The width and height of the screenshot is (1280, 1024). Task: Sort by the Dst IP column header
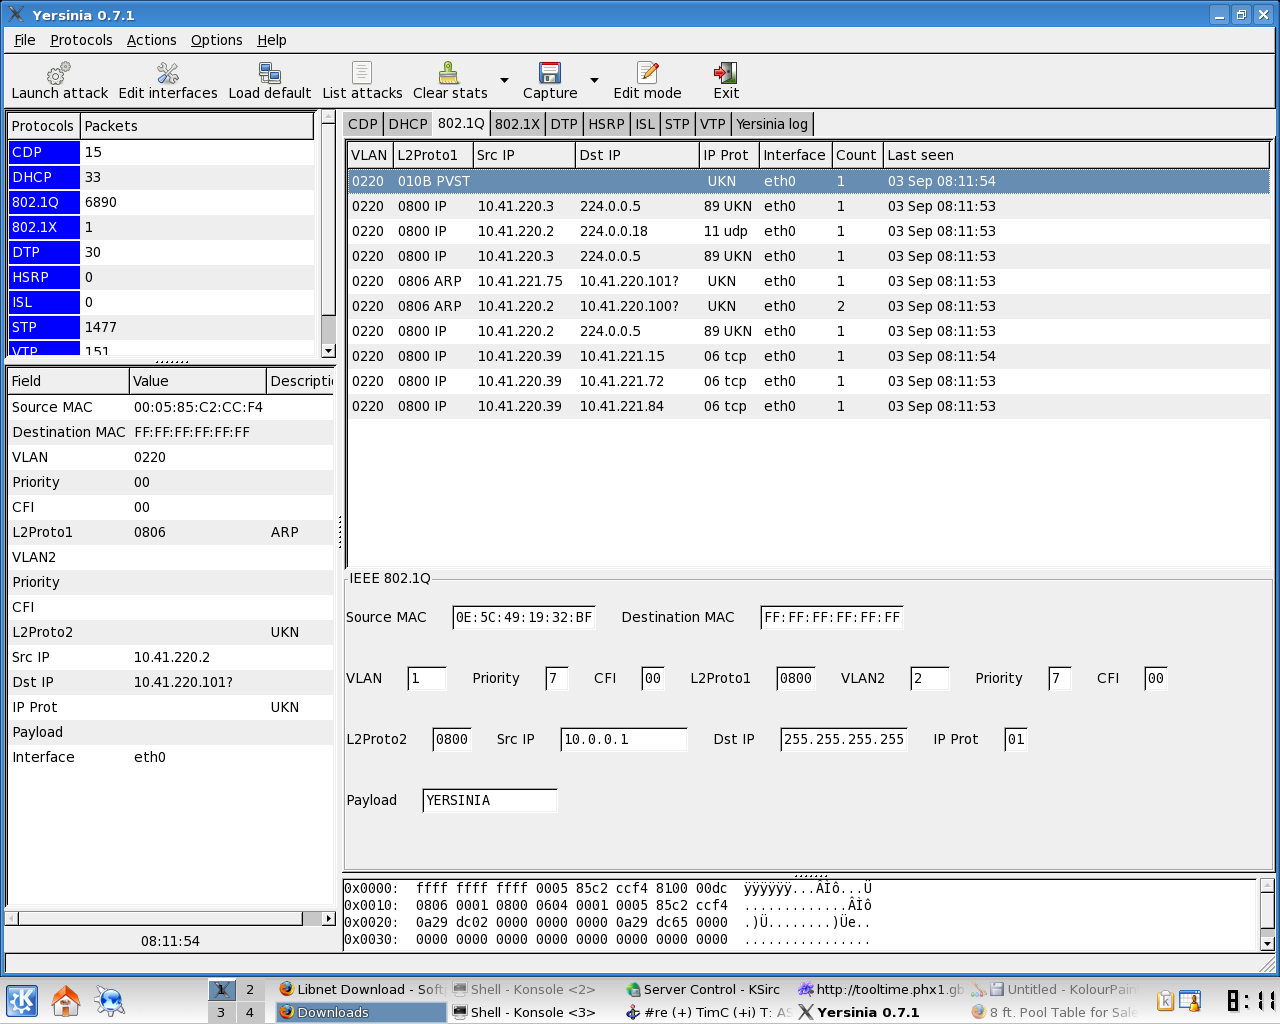637,155
